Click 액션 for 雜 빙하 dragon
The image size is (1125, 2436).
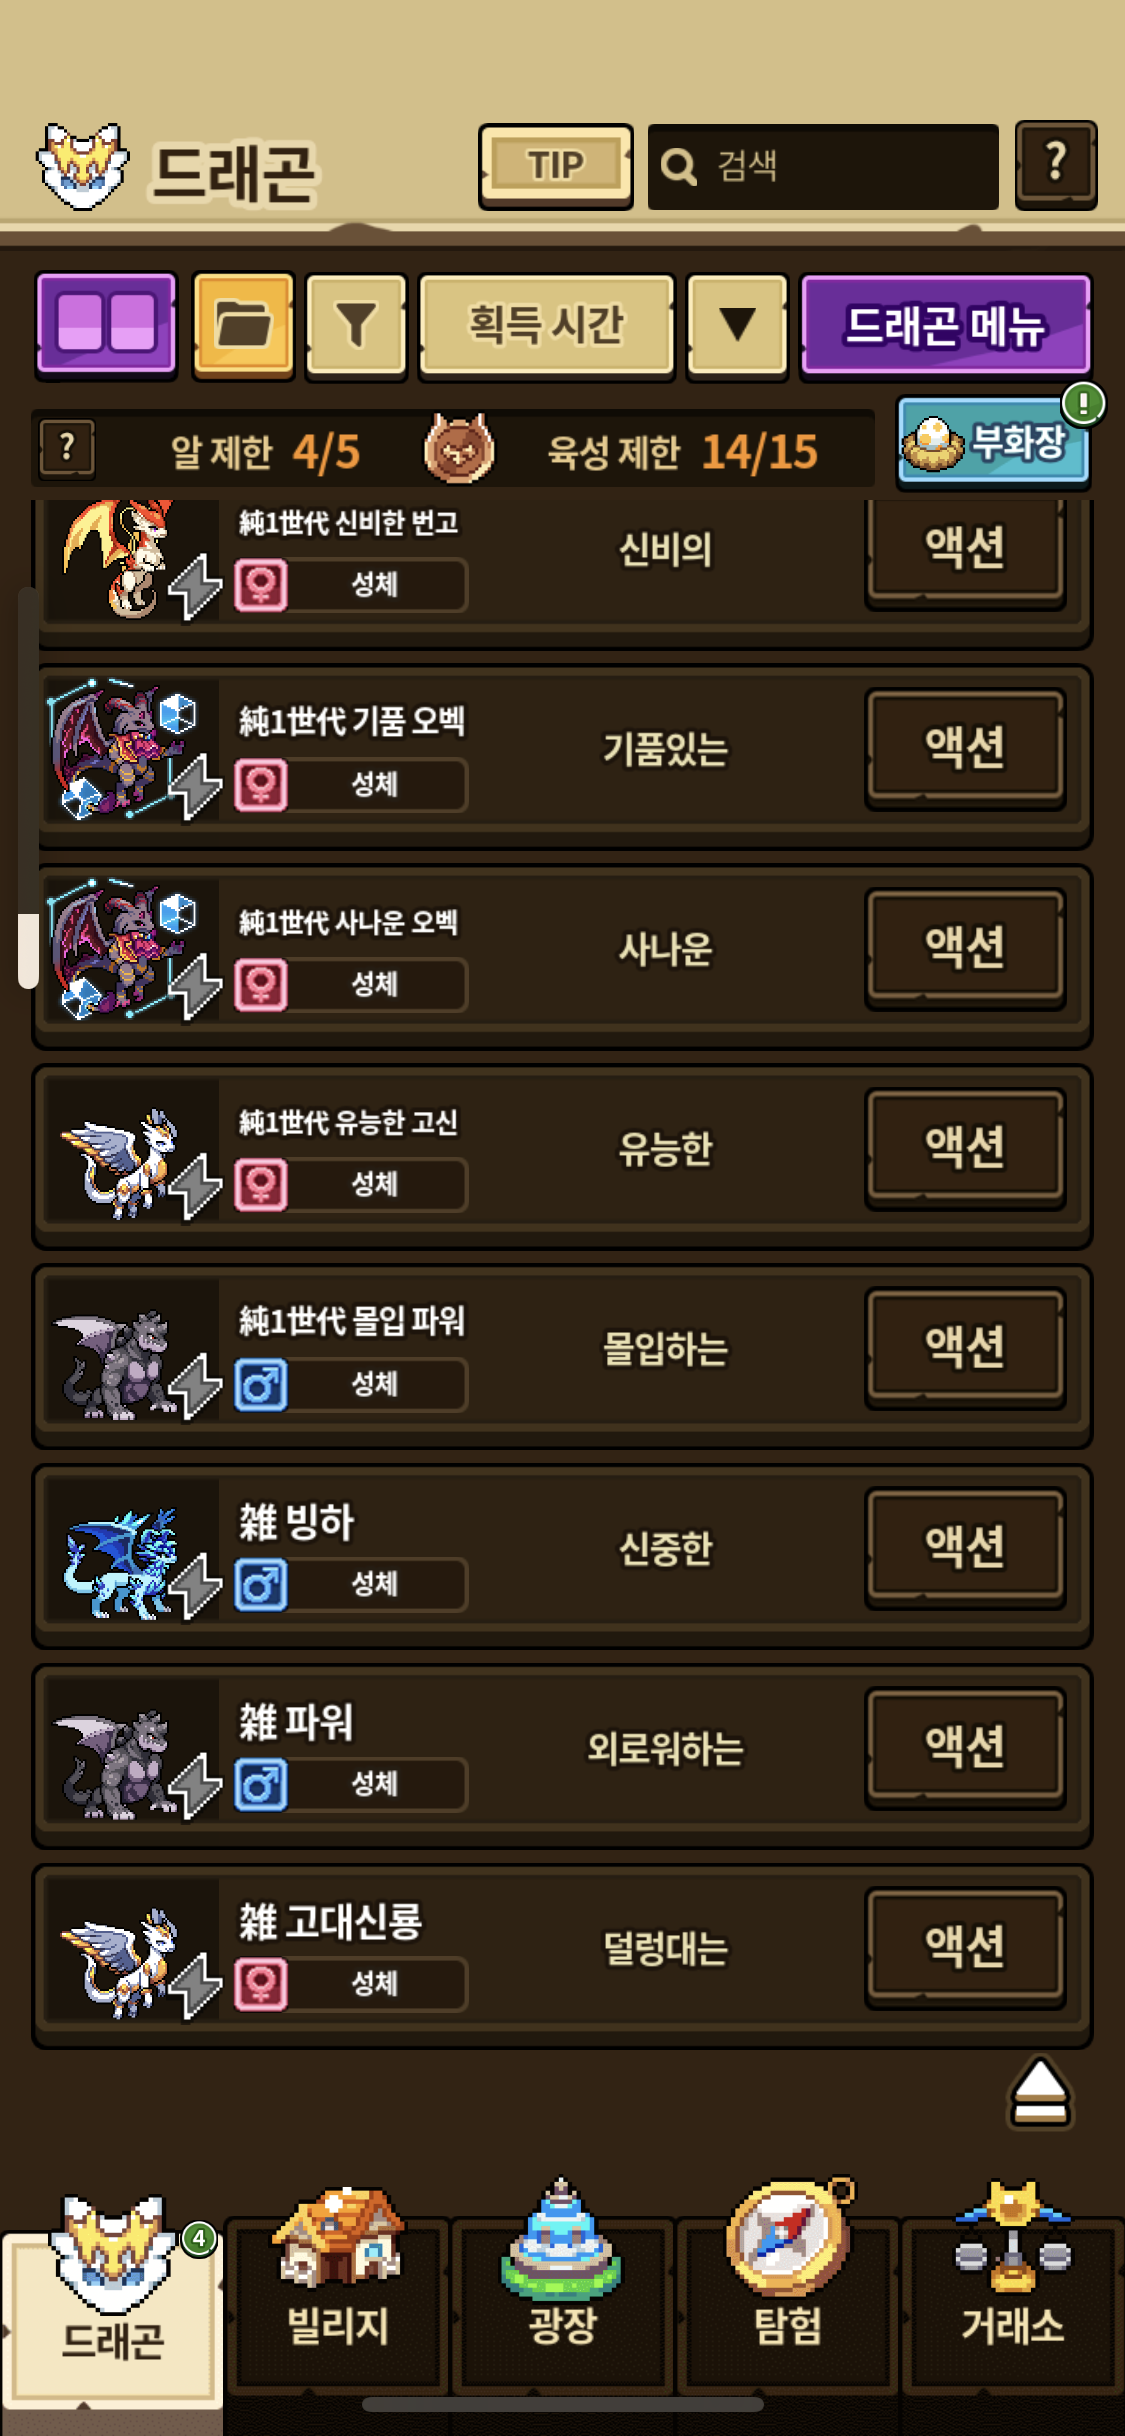pyautogui.click(x=965, y=1548)
